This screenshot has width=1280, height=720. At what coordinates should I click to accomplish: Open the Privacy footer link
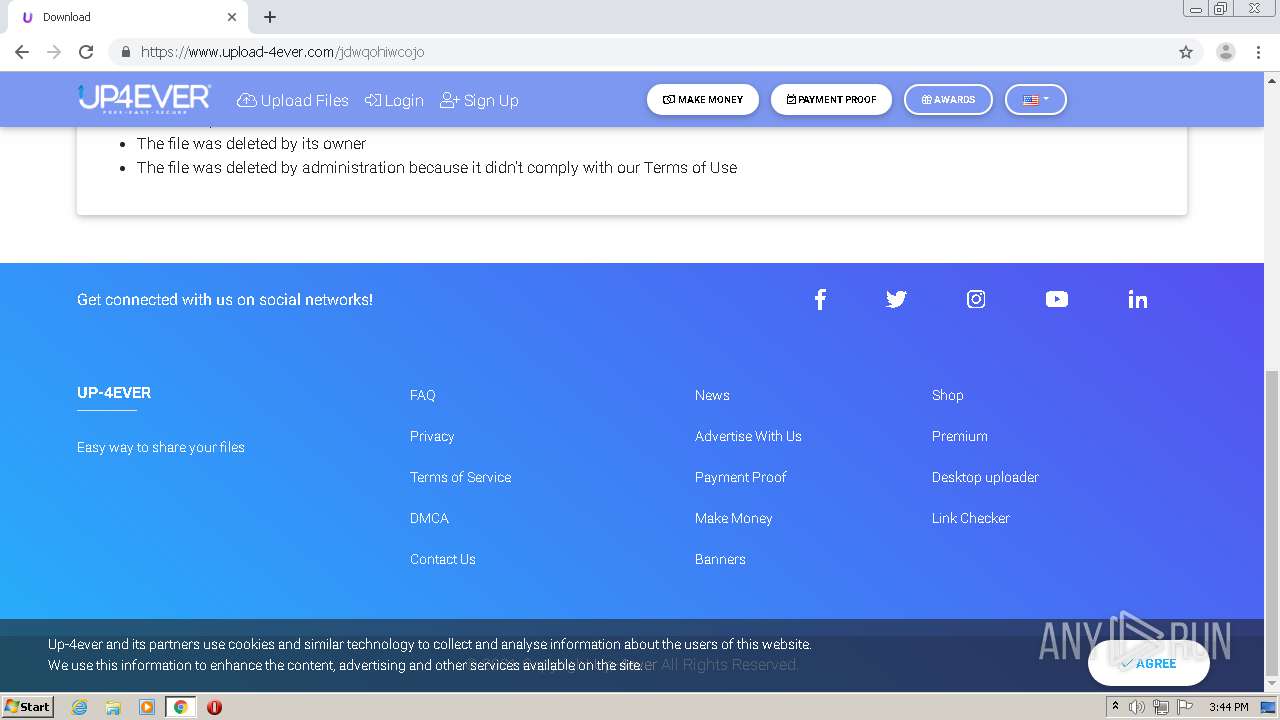[432, 436]
